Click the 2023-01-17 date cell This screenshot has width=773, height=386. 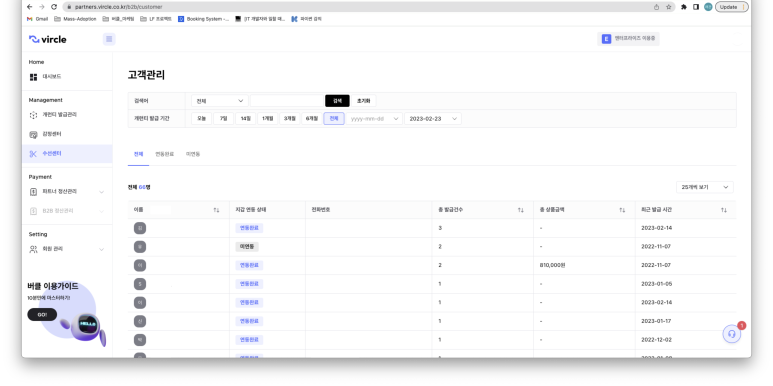click(x=656, y=321)
